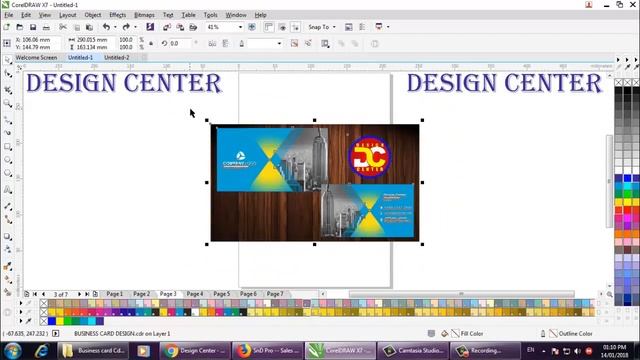This screenshot has width=640, height=360.
Task: Select the Polygon tool in toolbox
Action: 7,173
